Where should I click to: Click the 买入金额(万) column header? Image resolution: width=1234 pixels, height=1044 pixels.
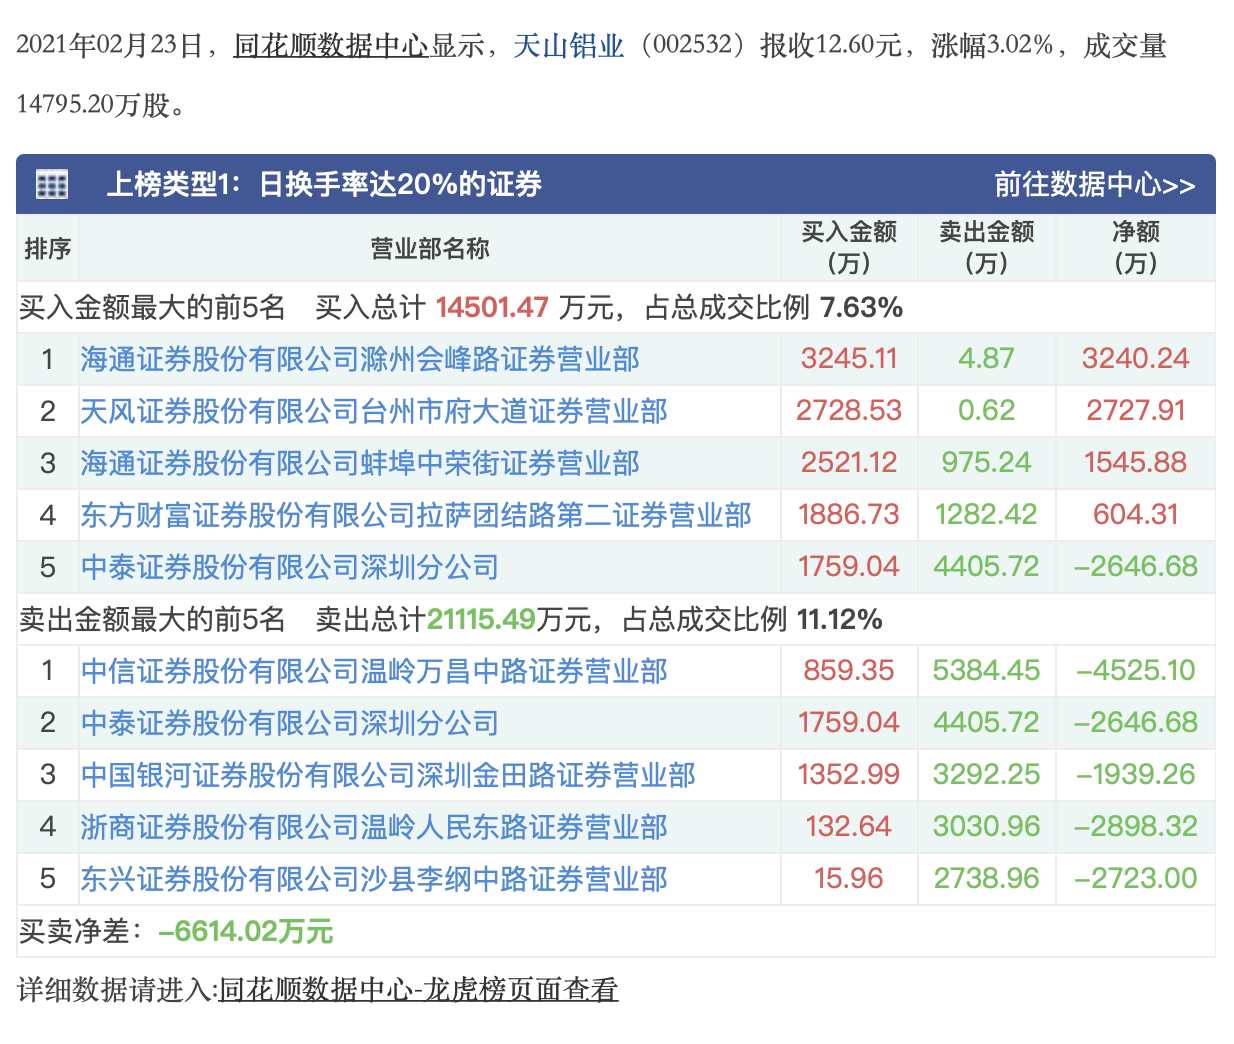pyautogui.click(x=849, y=248)
